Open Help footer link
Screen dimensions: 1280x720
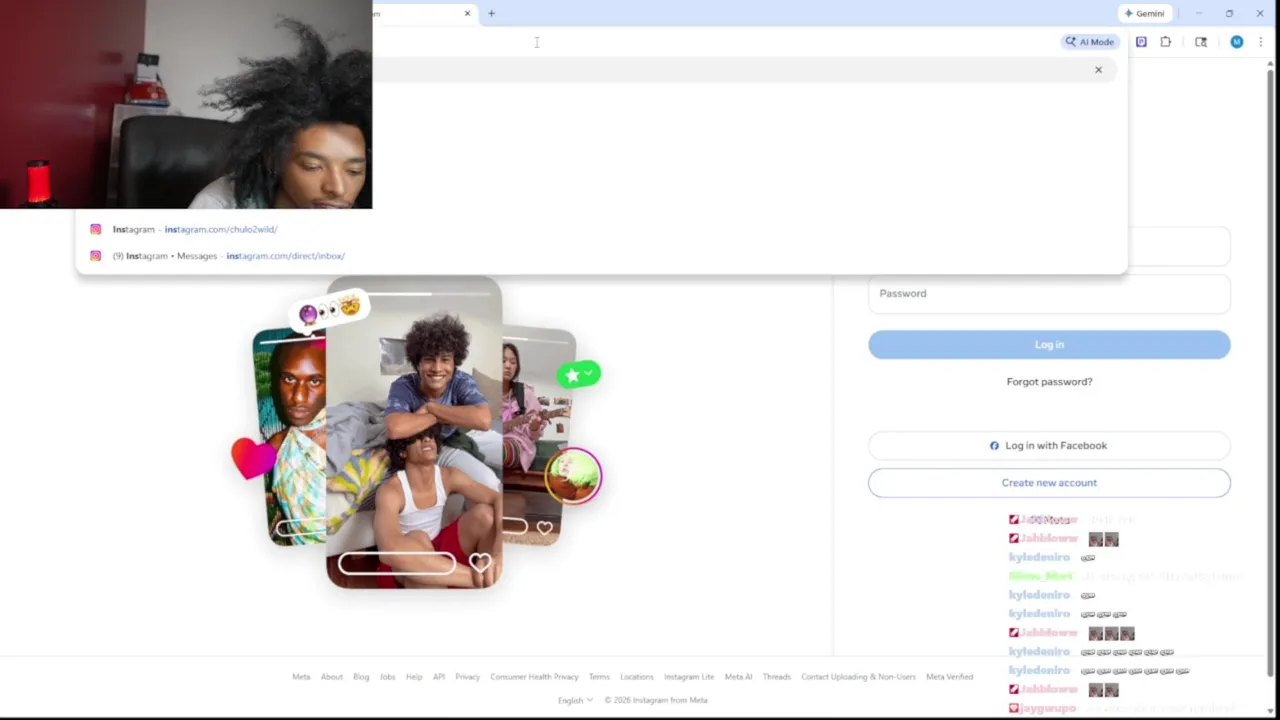click(x=414, y=677)
